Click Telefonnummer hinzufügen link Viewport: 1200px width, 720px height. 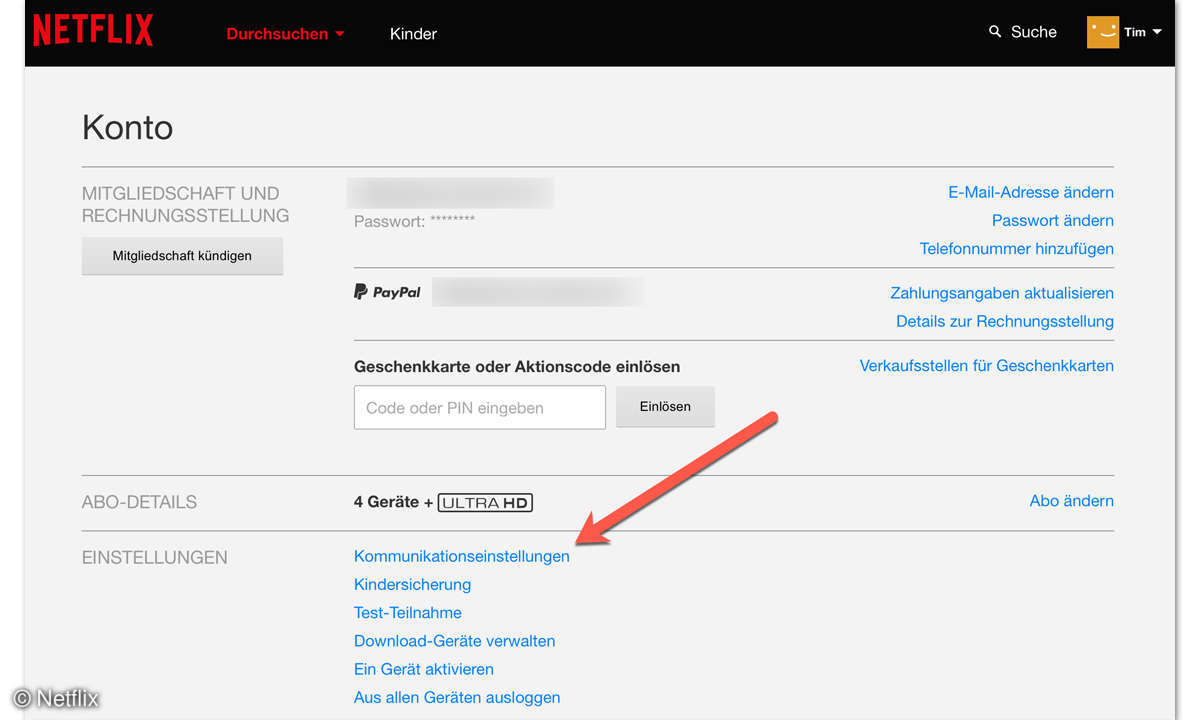pyautogui.click(x=1017, y=248)
